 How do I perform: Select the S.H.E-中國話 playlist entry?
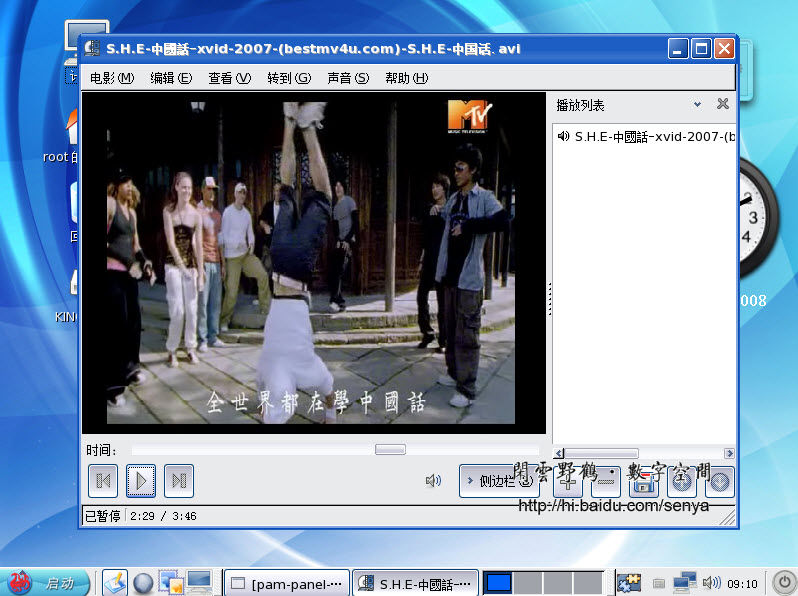(x=644, y=136)
